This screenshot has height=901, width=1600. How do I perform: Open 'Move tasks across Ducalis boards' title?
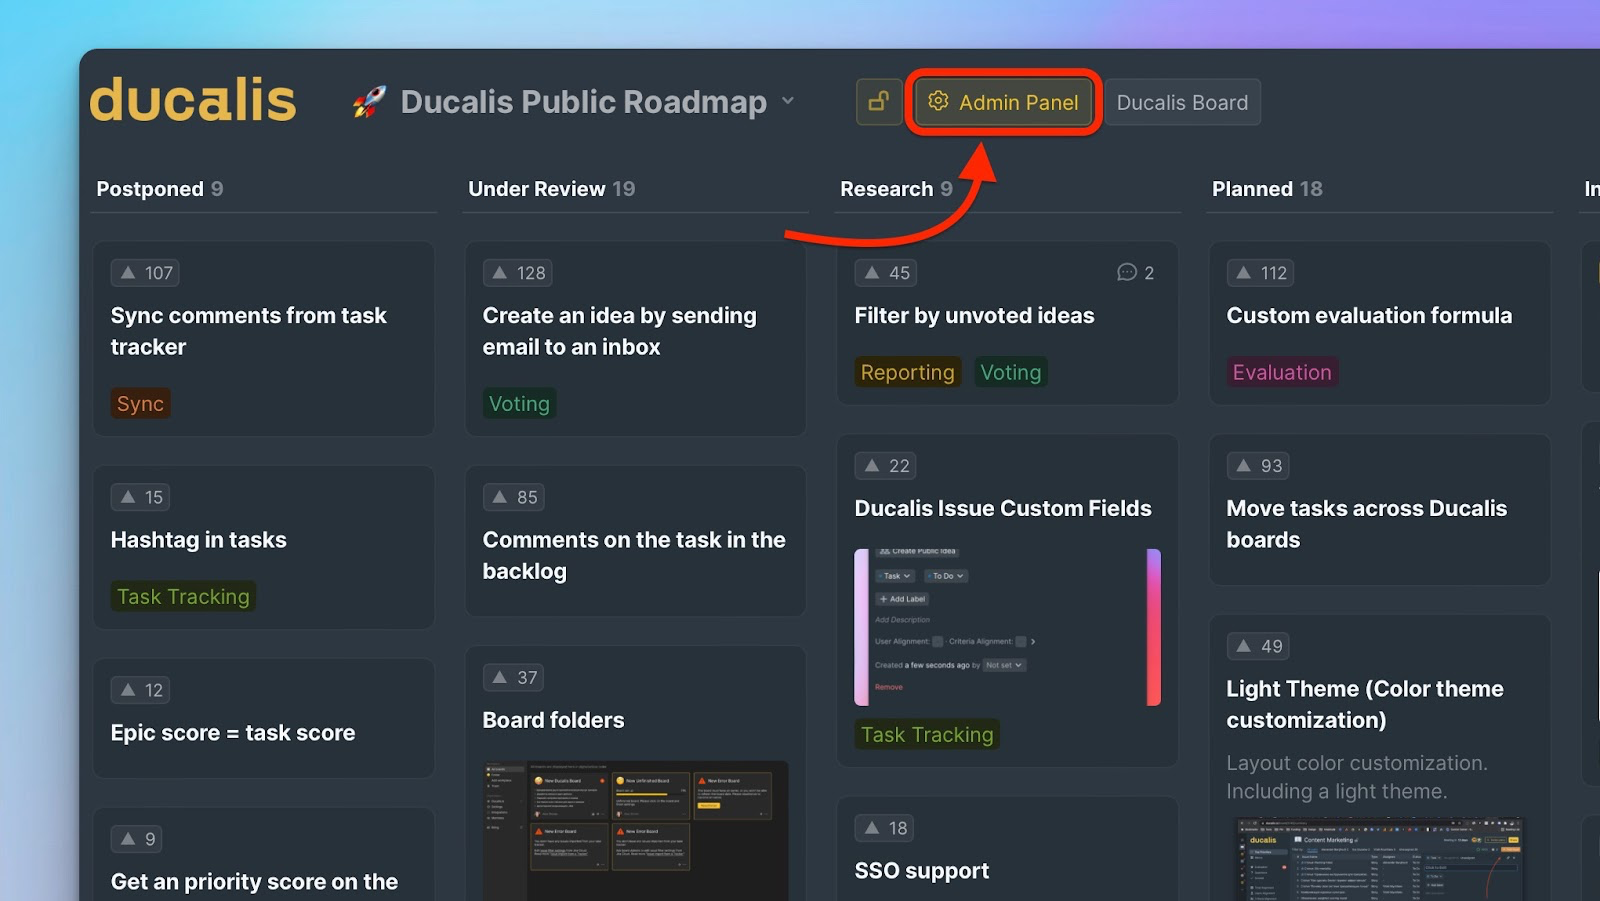(x=1366, y=524)
